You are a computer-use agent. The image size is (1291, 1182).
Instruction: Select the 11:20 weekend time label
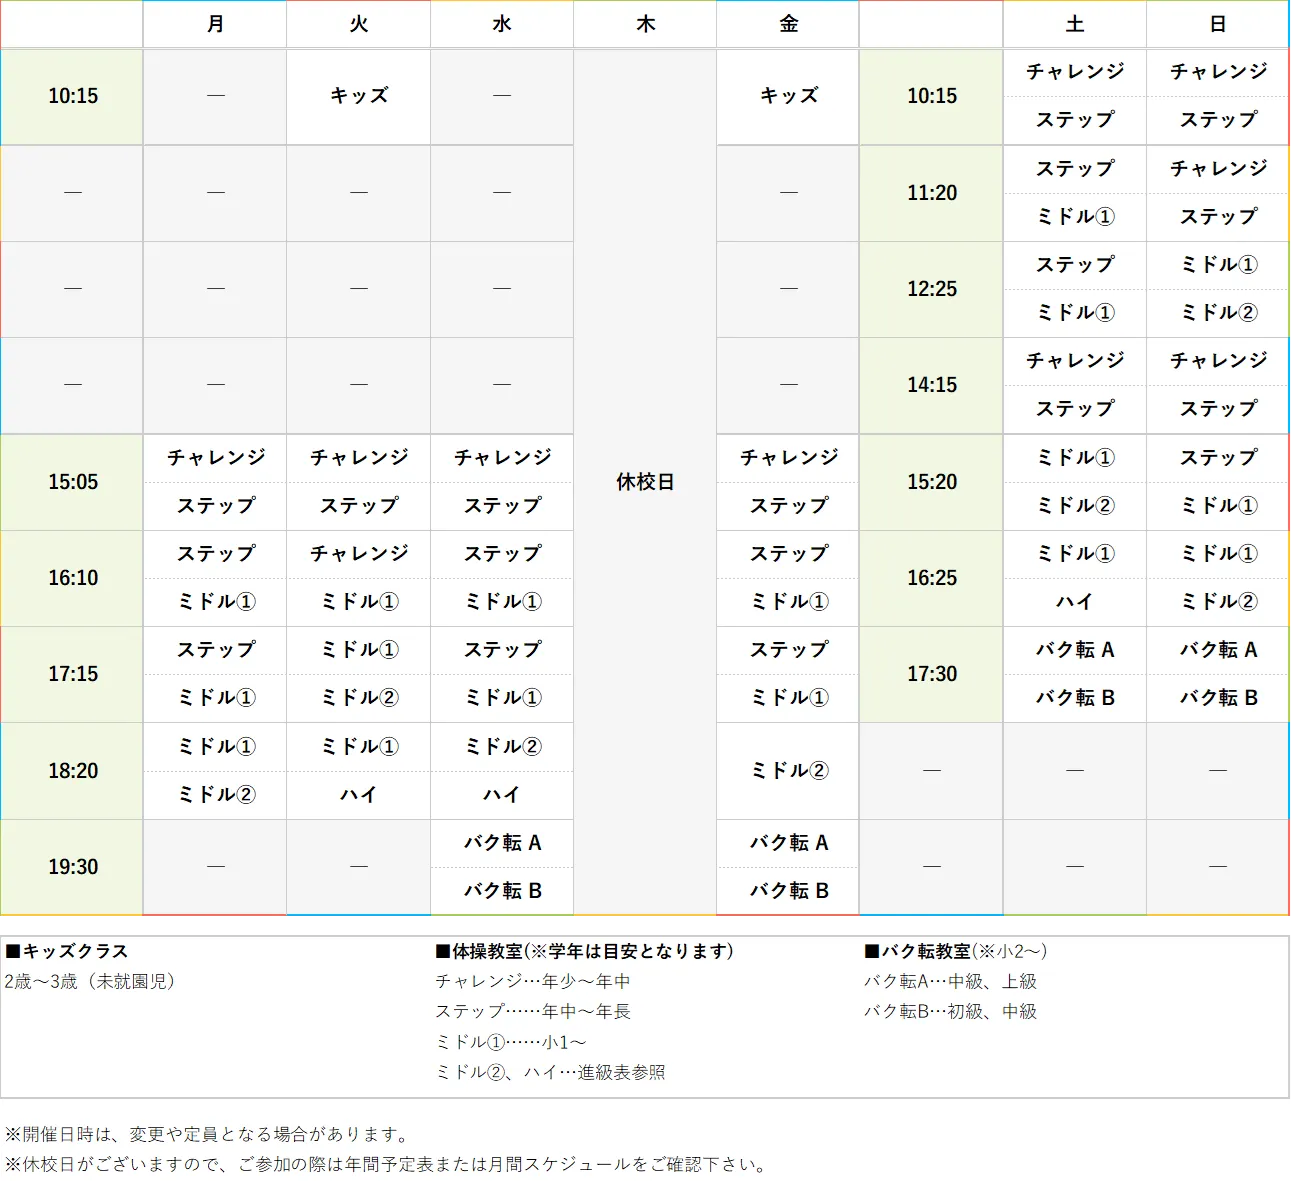[x=932, y=193]
